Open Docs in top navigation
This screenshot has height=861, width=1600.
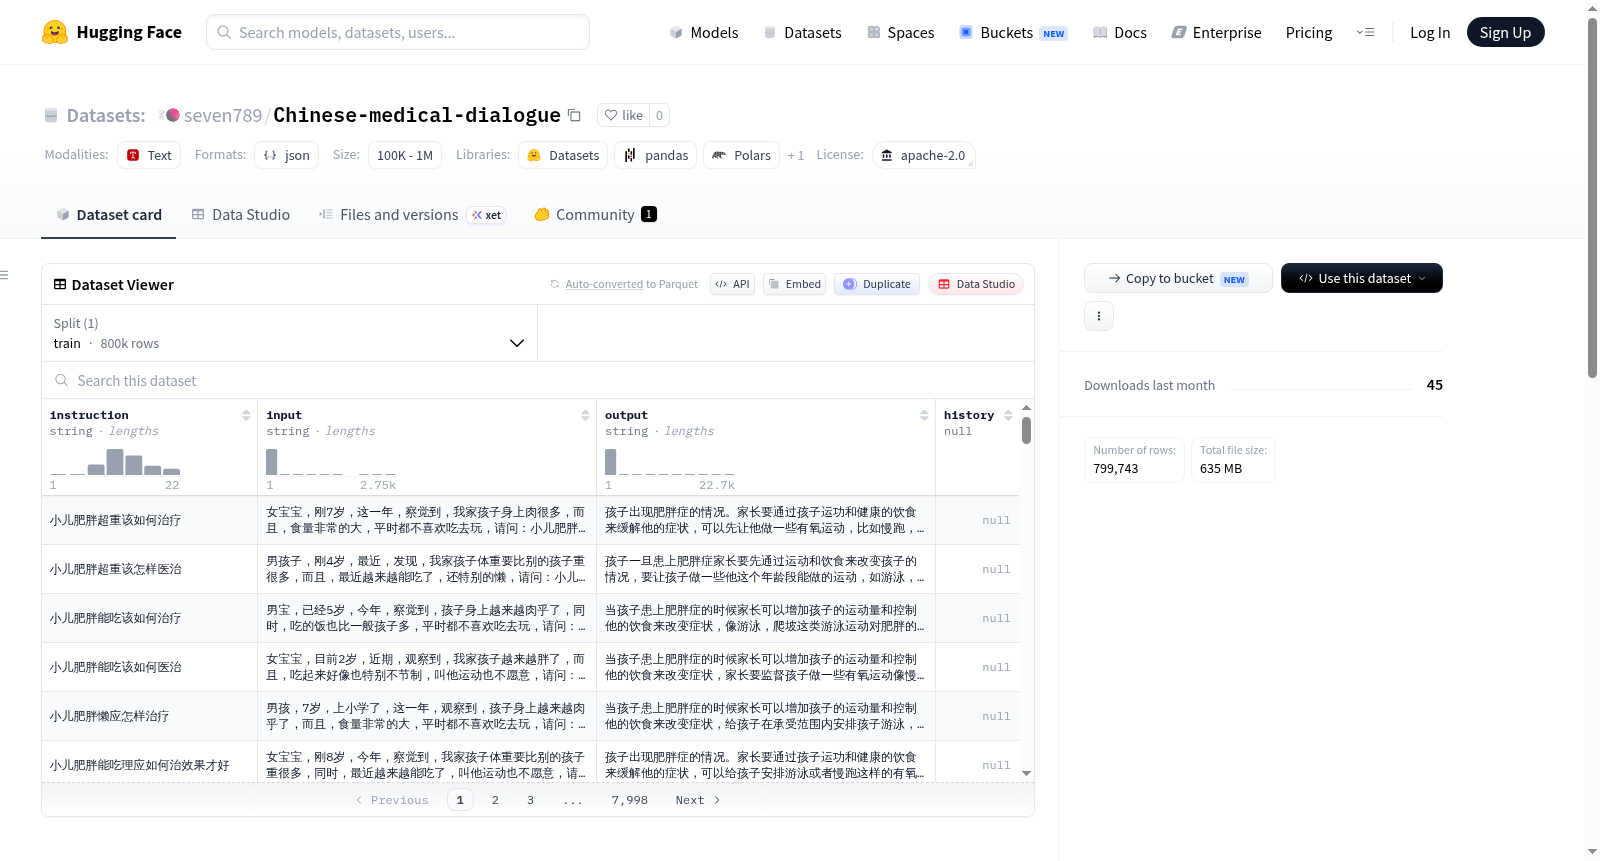1120,32
